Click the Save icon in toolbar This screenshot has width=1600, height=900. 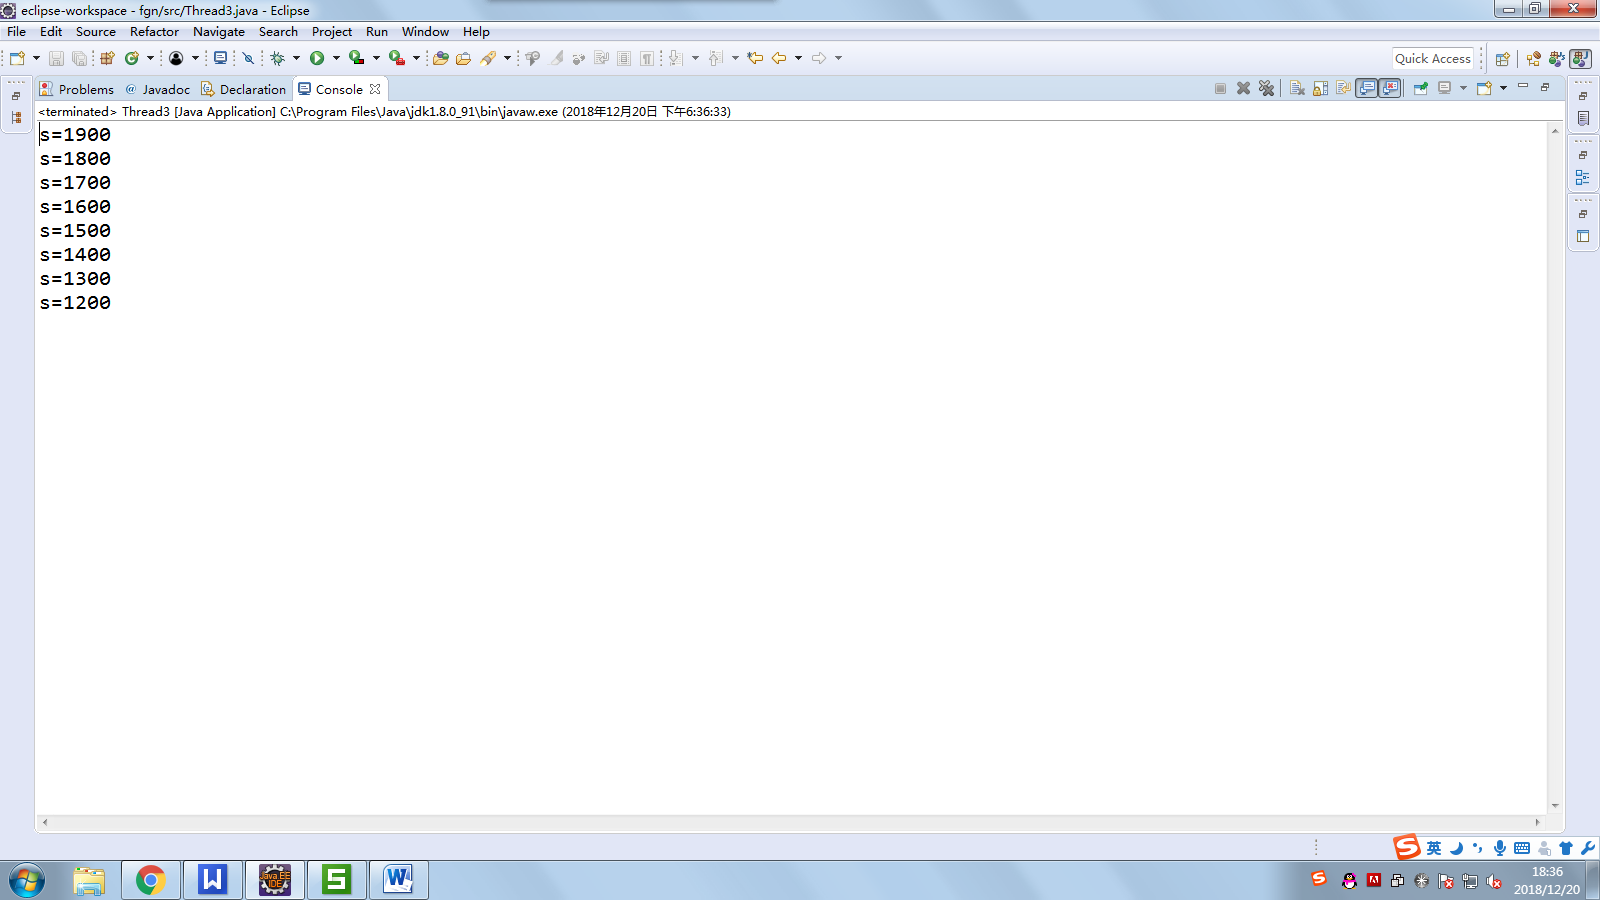(56, 59)
